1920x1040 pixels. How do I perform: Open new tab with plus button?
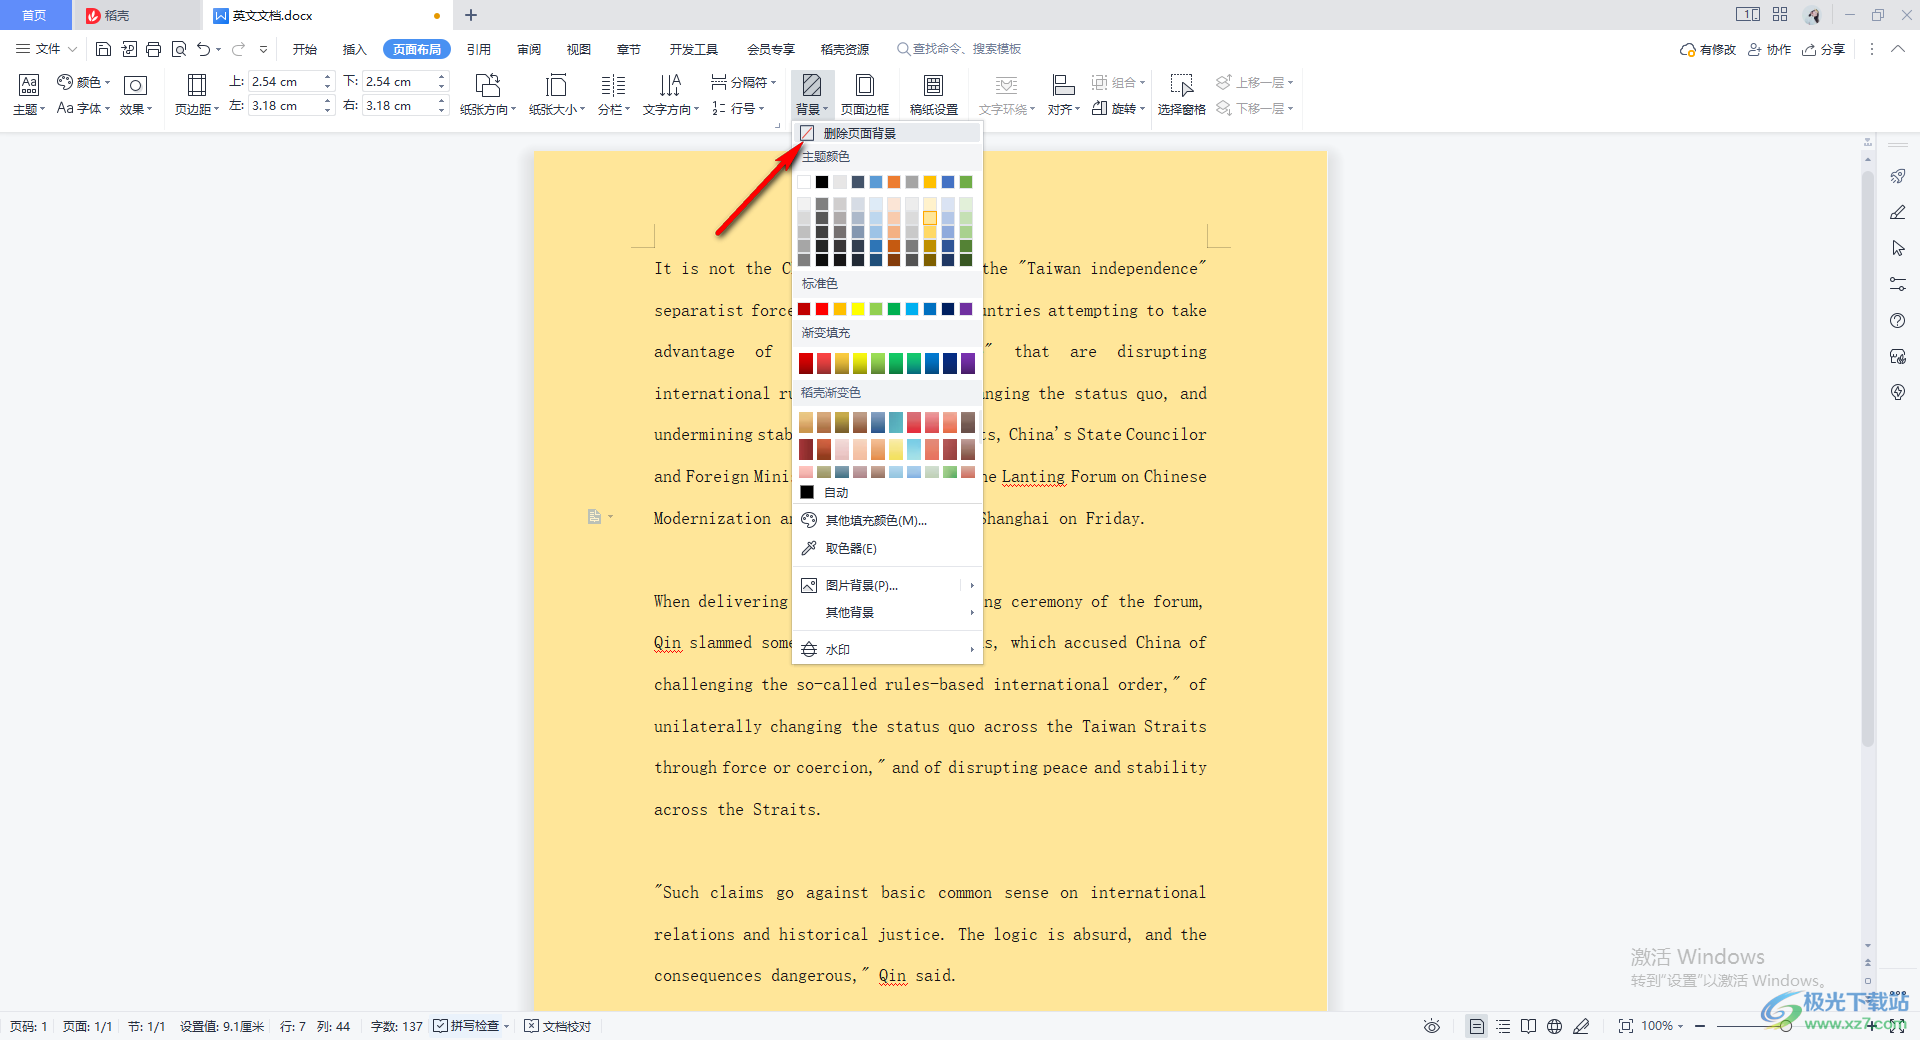(471, 15)
